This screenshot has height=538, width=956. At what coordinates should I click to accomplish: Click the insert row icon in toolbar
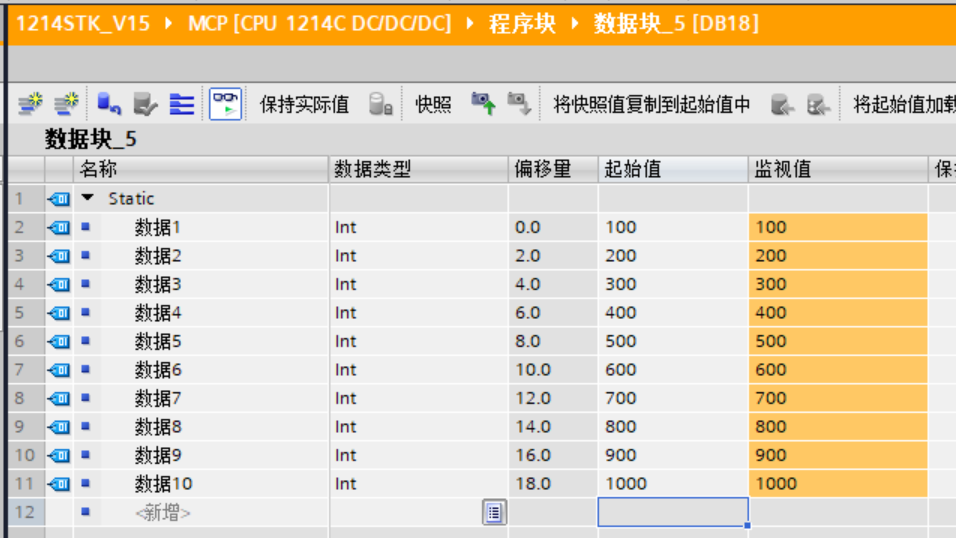point(31,104)
